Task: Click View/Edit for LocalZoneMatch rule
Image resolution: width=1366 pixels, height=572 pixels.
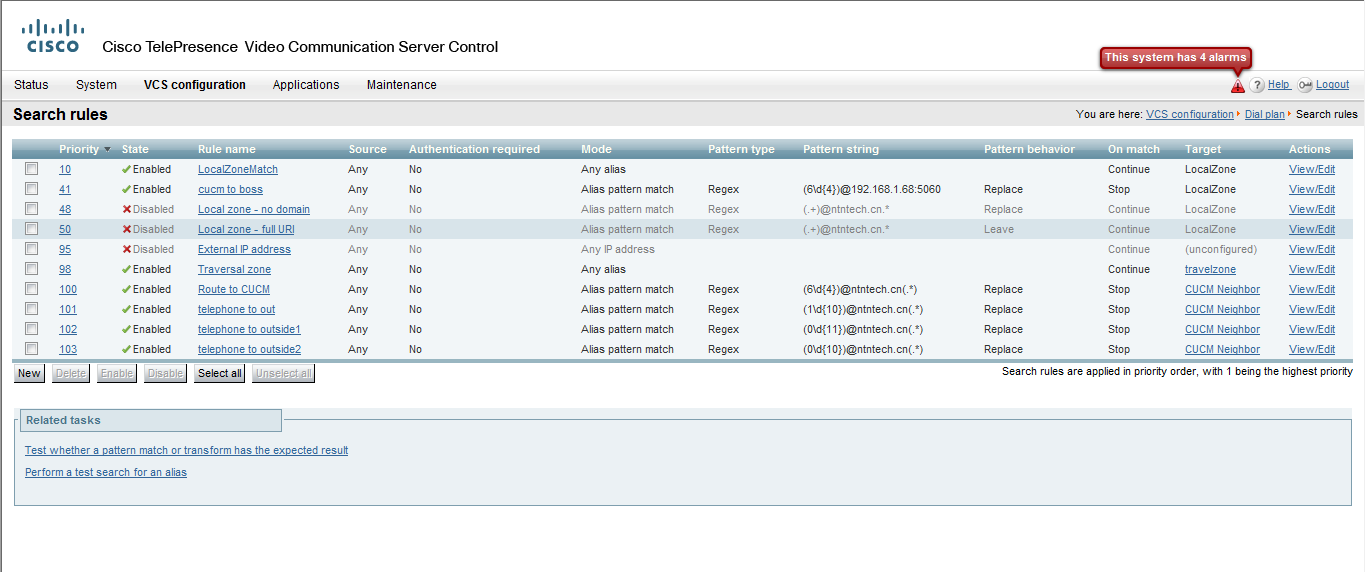Action: click(1312, 169)
